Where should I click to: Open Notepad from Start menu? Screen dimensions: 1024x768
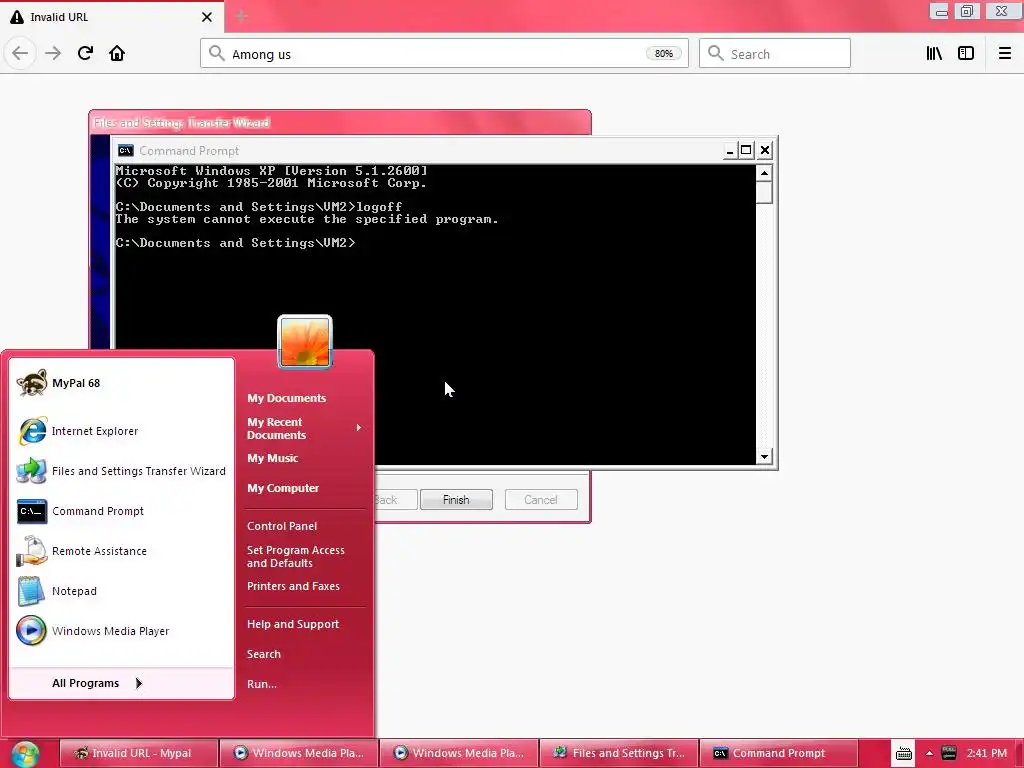(x=122, y=590)
